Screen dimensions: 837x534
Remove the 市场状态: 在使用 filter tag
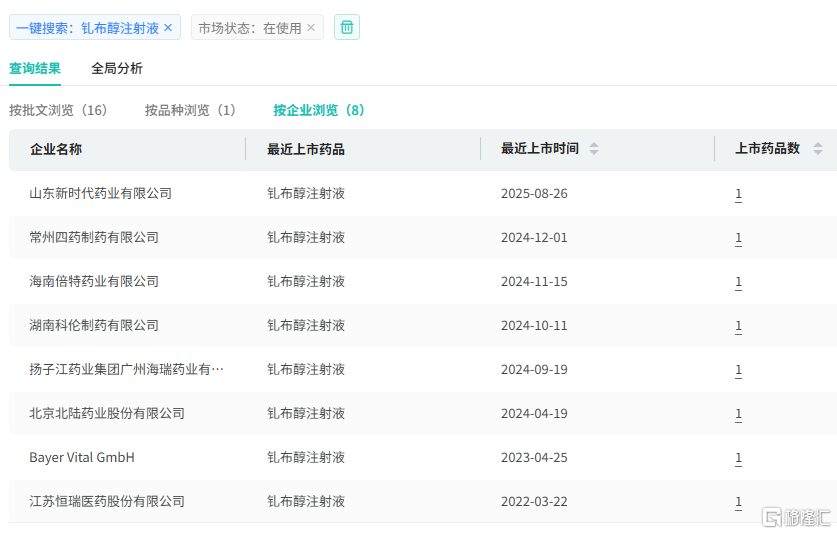coord(311,28)
